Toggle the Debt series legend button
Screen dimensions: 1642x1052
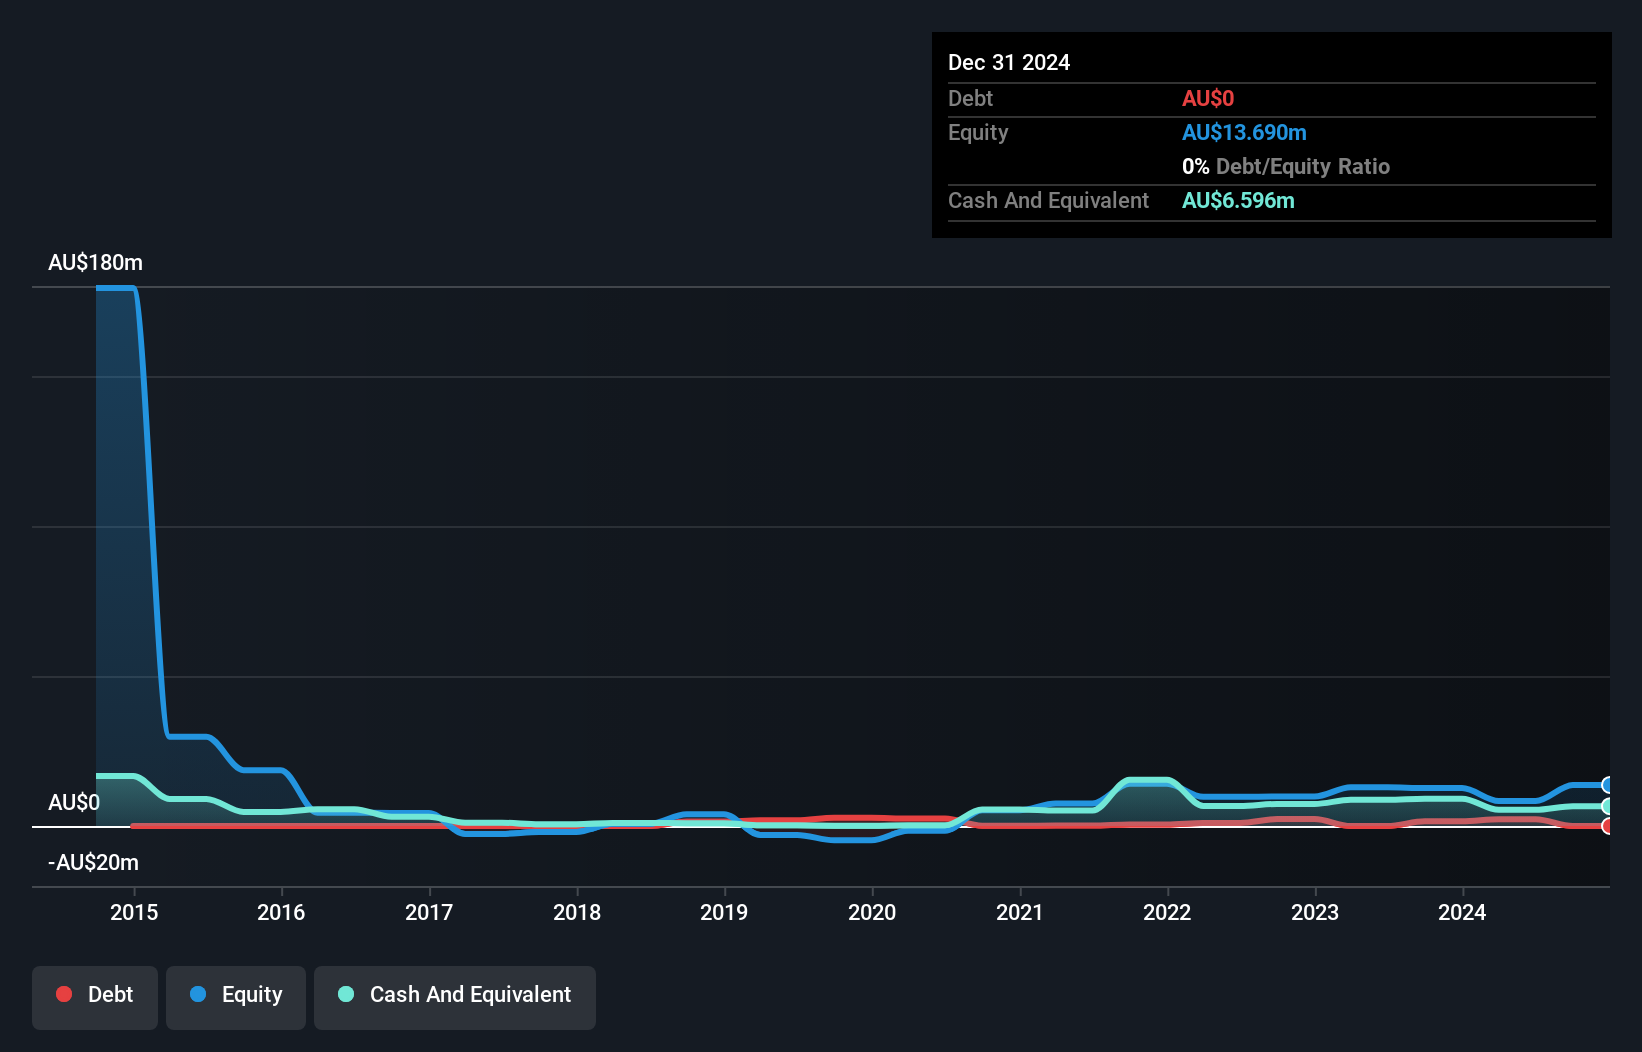tap(95, 997)
